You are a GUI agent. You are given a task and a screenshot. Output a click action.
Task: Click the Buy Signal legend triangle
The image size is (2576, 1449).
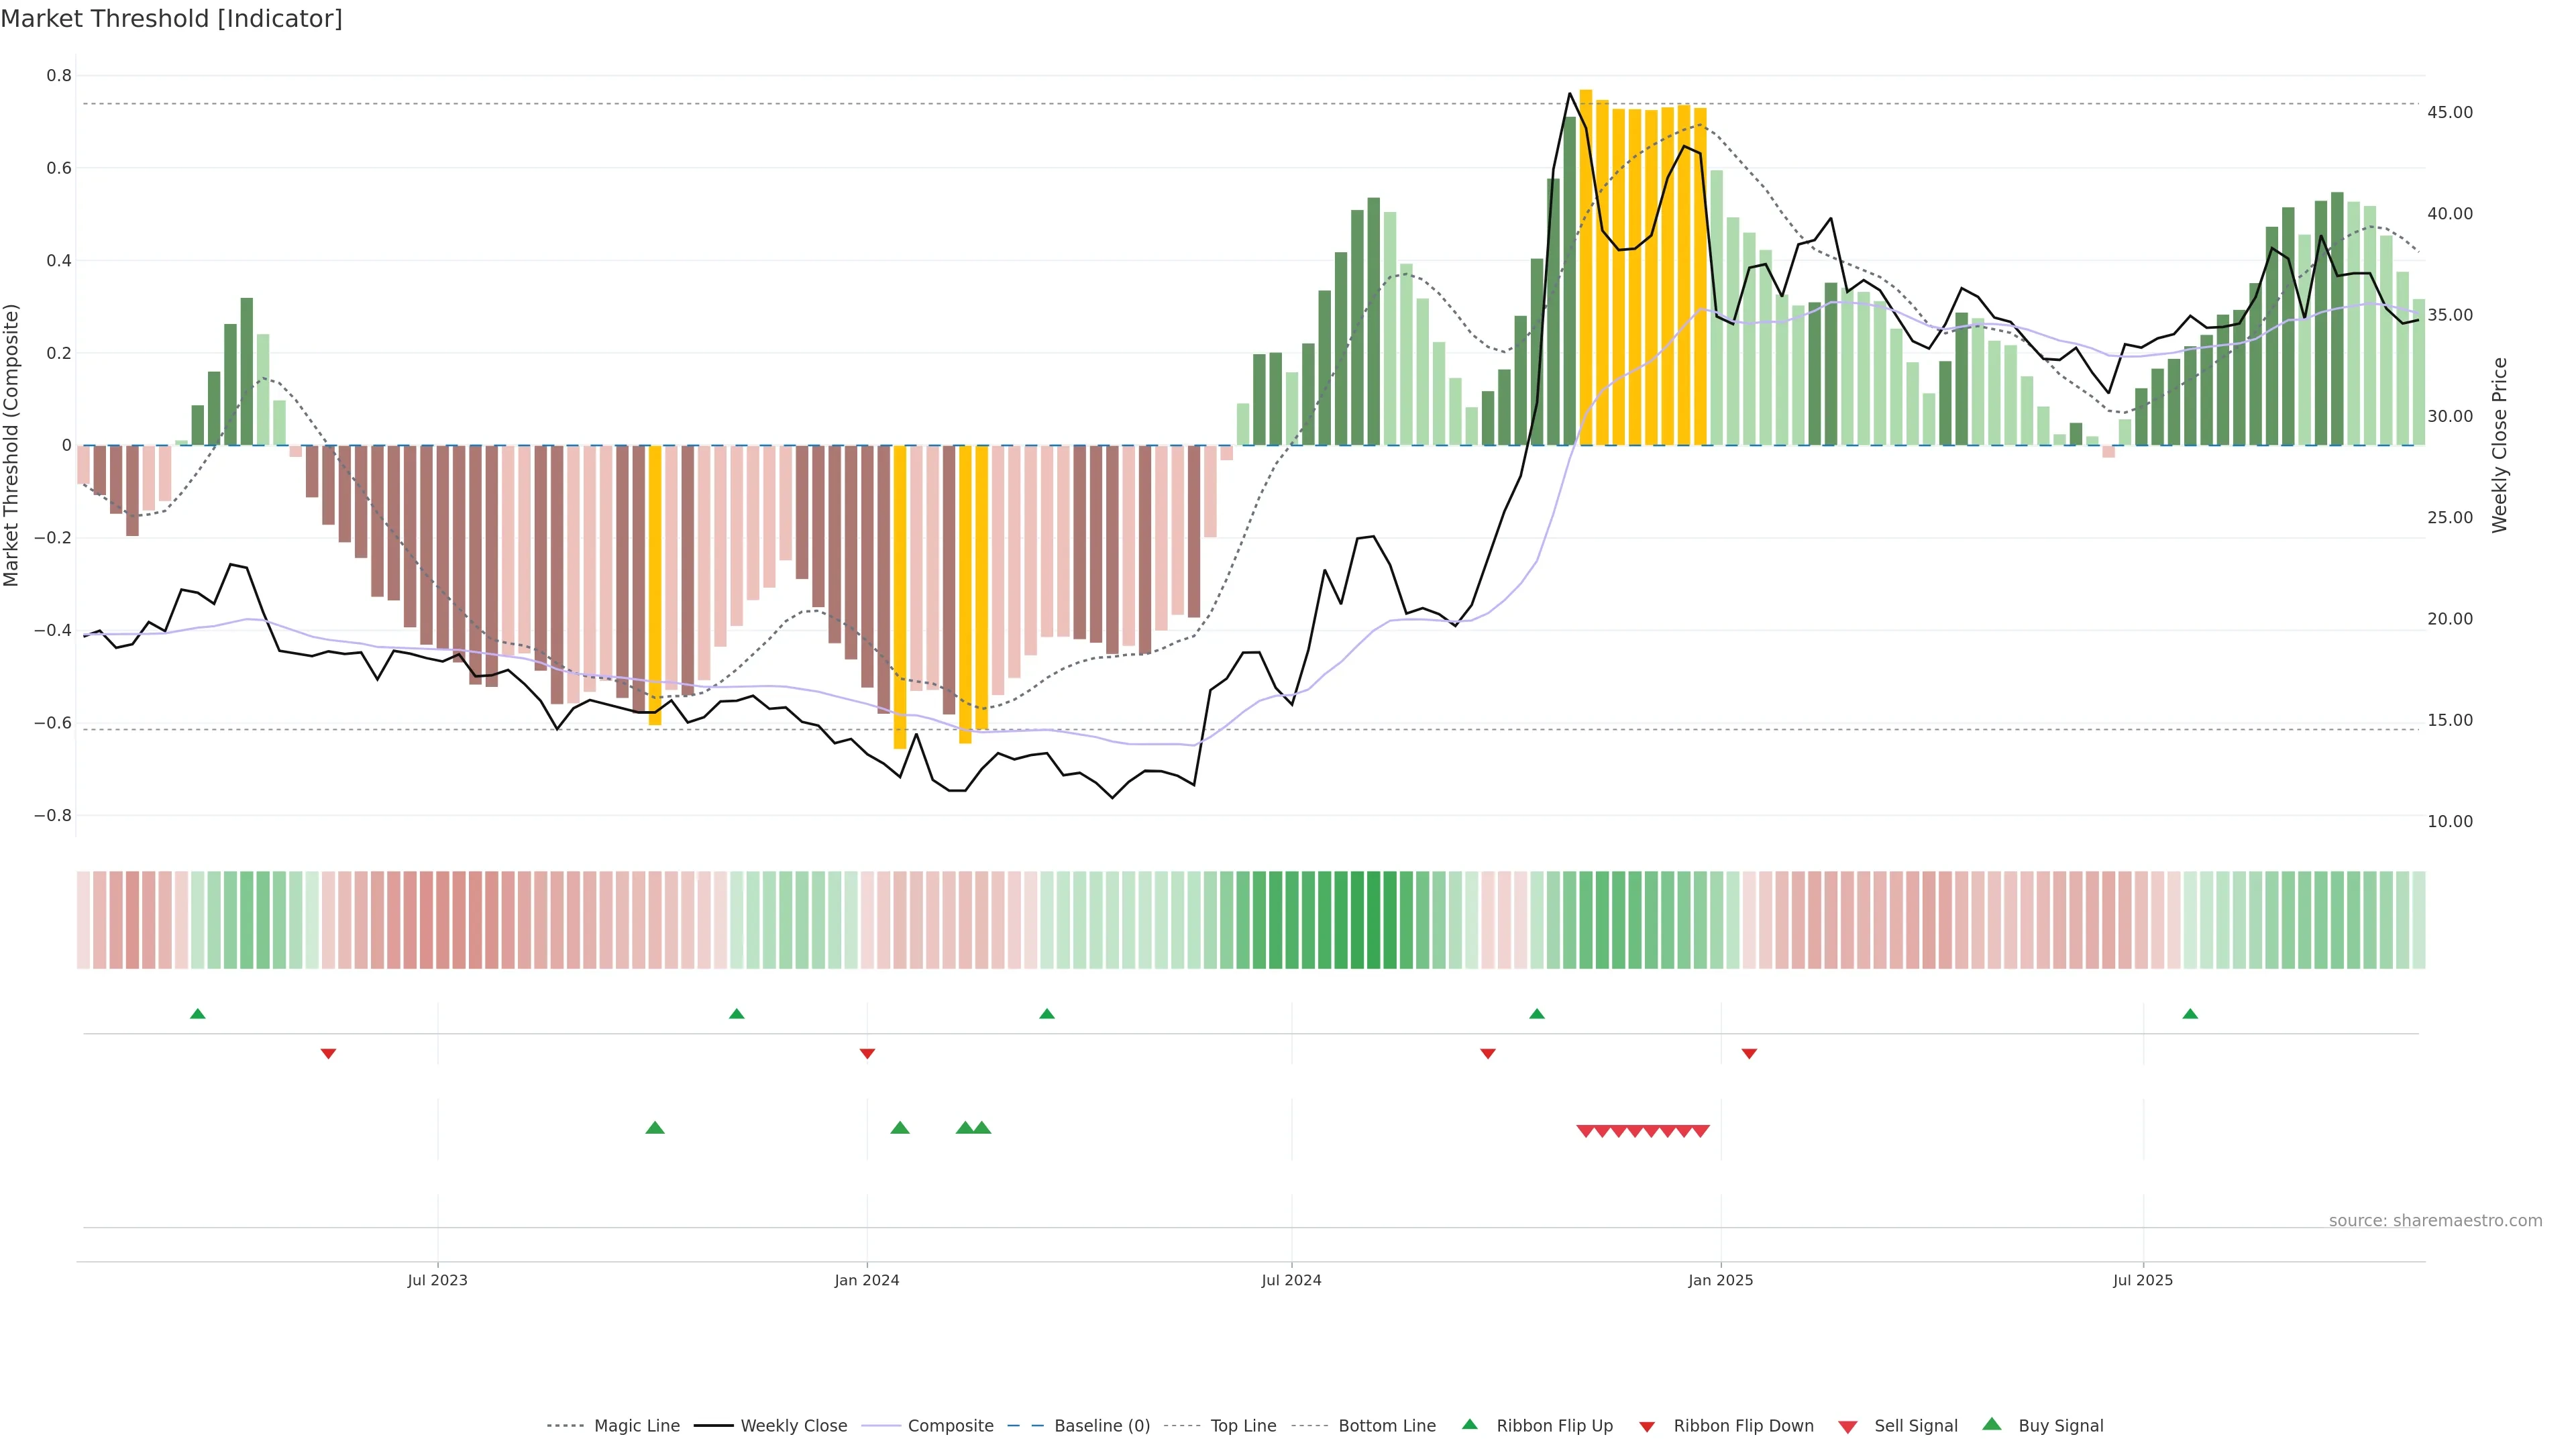click(1992, 1424)
